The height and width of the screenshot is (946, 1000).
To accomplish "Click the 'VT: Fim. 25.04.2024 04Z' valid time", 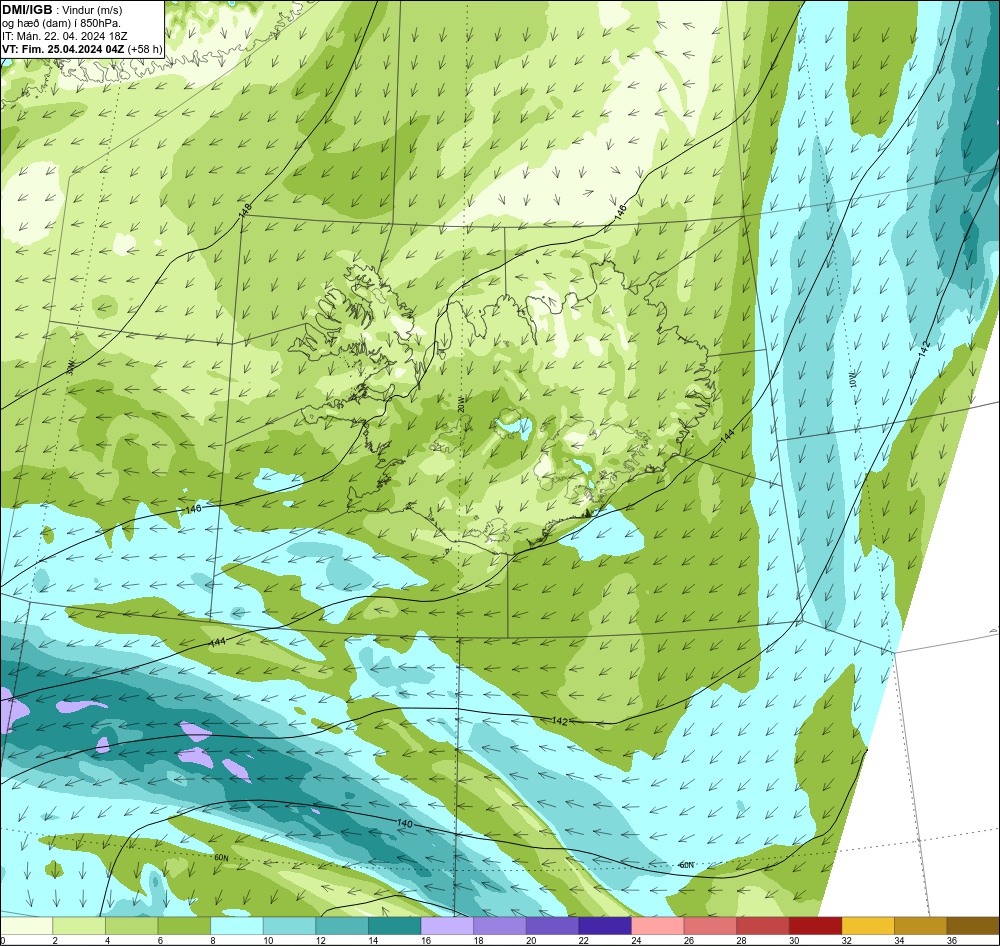I will 63,49.
